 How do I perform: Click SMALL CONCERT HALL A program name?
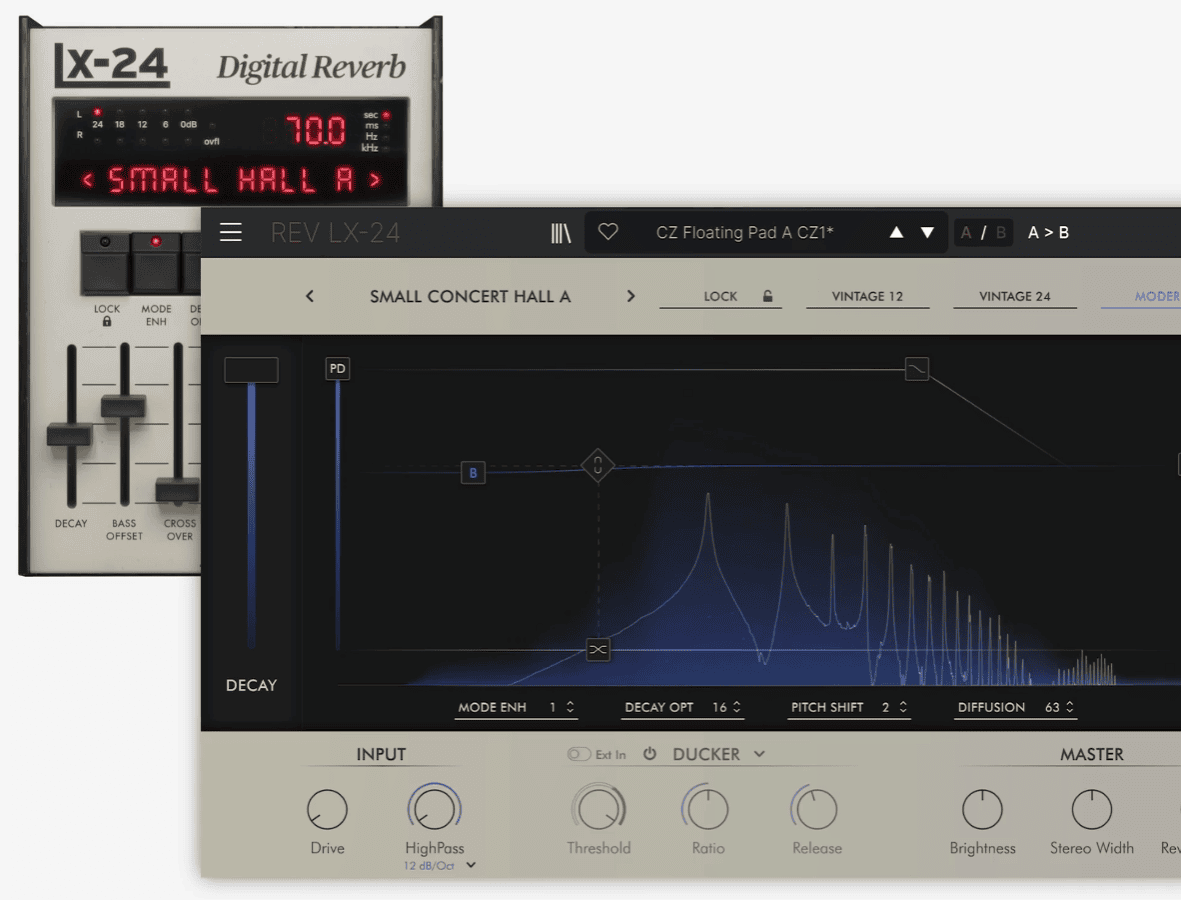tap(470, 297)
